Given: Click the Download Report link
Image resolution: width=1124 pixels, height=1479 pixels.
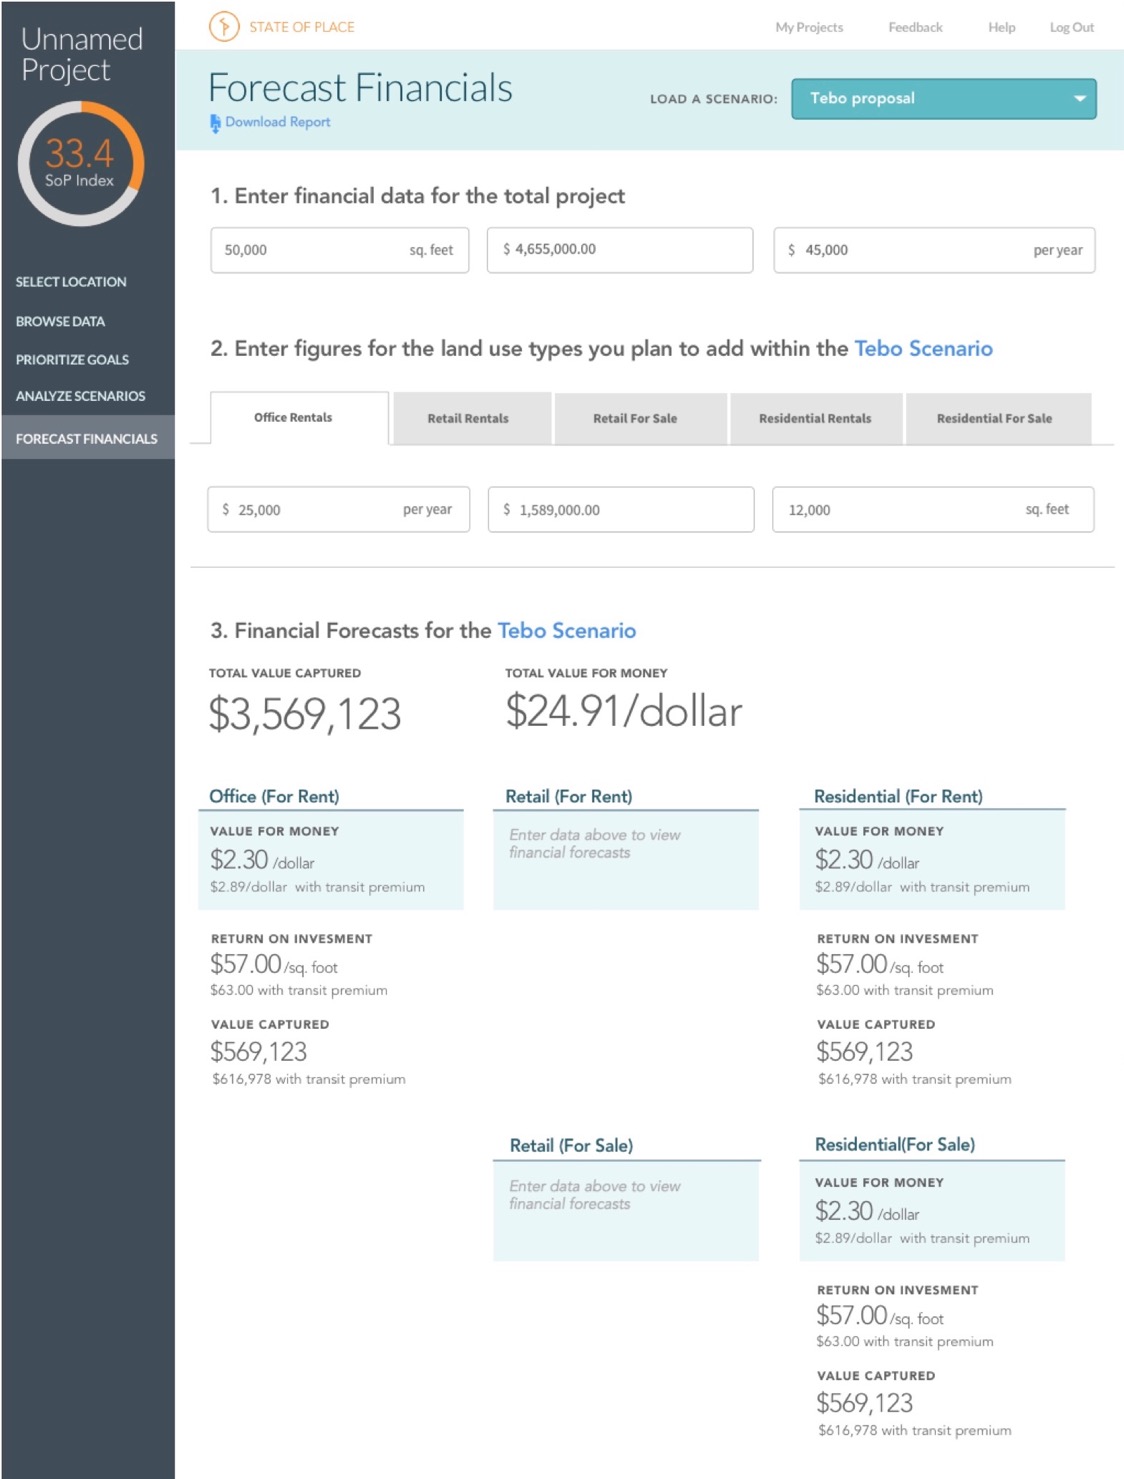Looking at the screenshot, I should pos(277,122).
